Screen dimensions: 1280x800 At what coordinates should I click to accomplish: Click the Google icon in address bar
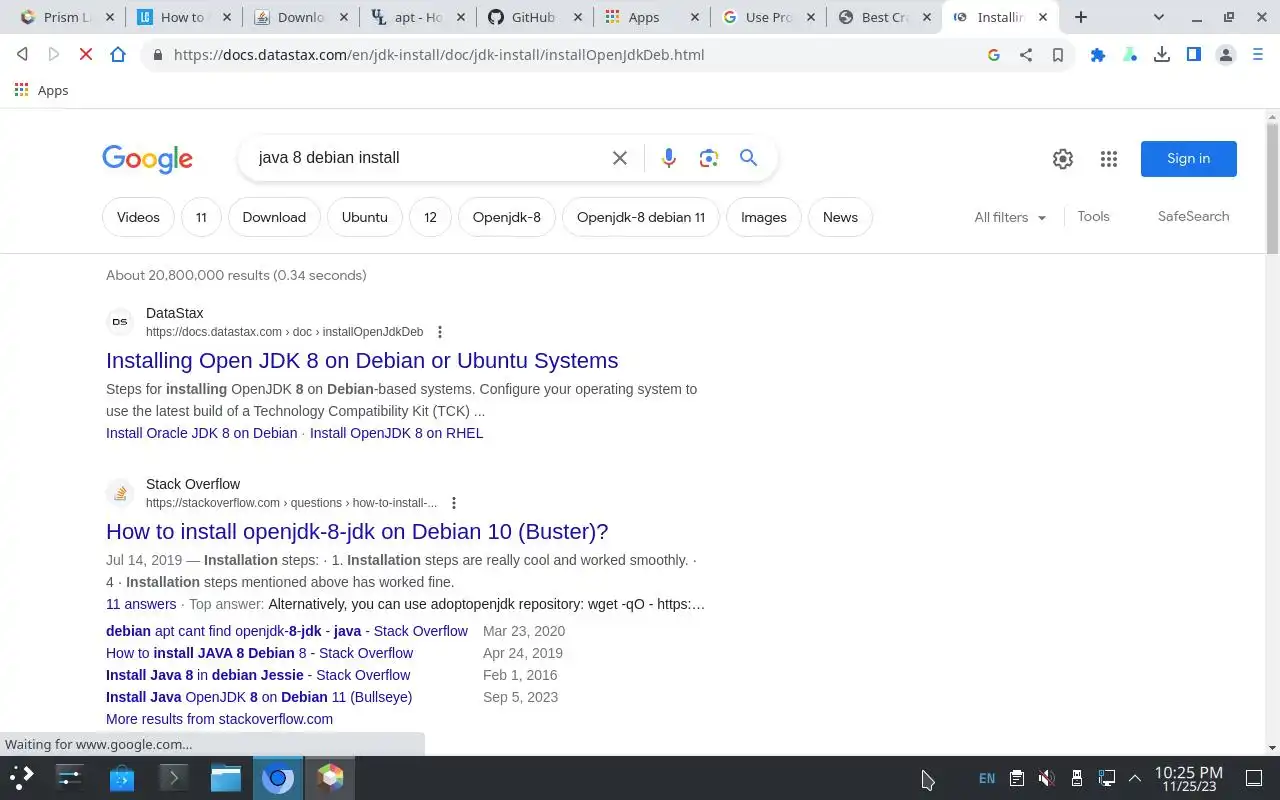click(x=994, y=55)
